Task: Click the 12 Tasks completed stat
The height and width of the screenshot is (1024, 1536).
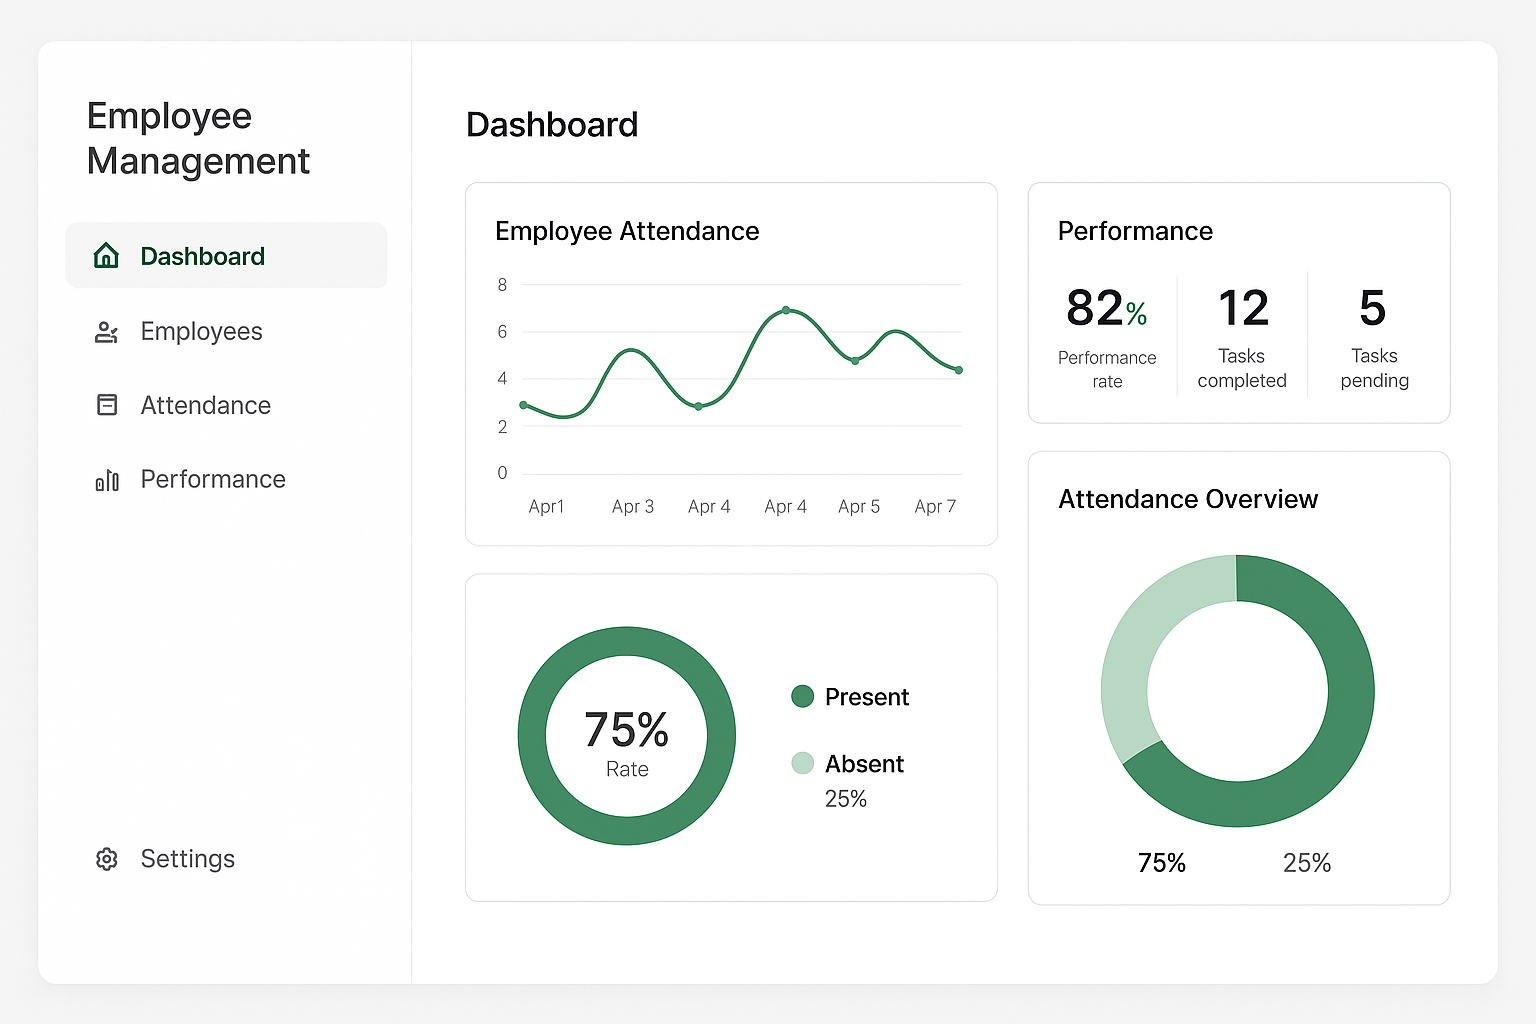Action: 1242,310
